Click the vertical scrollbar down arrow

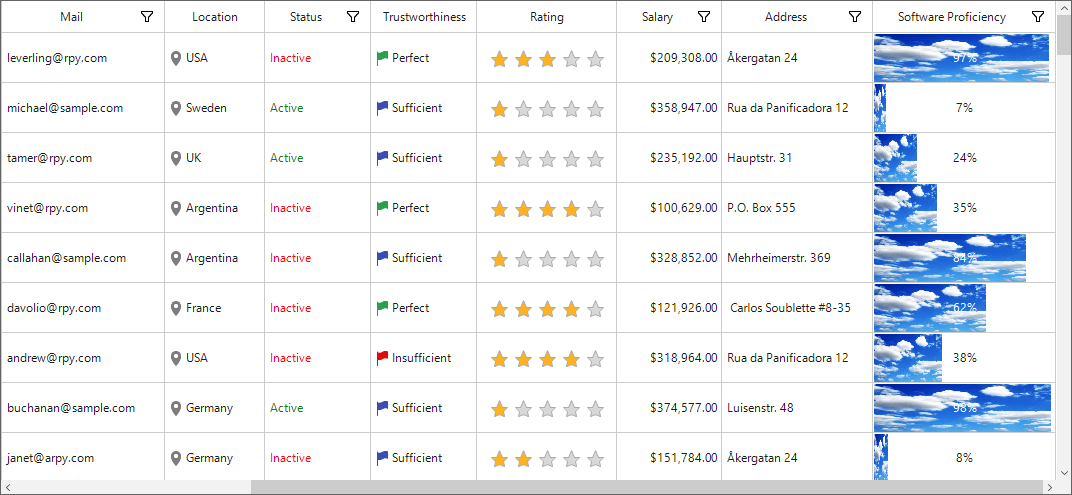(x=1064, y=472)
